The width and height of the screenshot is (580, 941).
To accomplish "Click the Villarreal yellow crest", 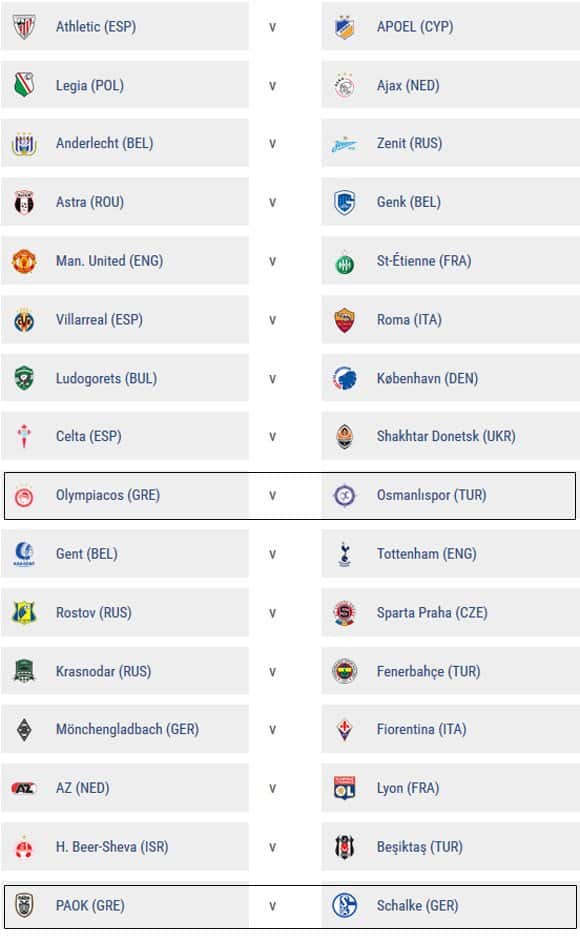I will tap(24, 320).
